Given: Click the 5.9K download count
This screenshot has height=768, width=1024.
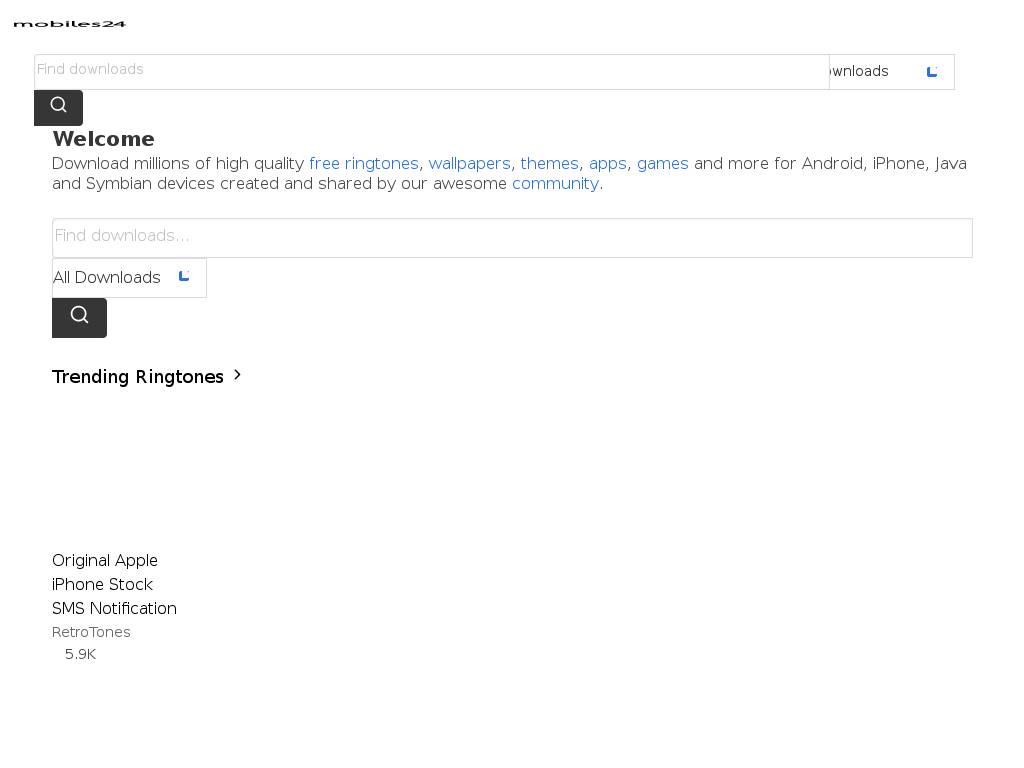Looking at the screenshot, I should [x=80, y=654].
